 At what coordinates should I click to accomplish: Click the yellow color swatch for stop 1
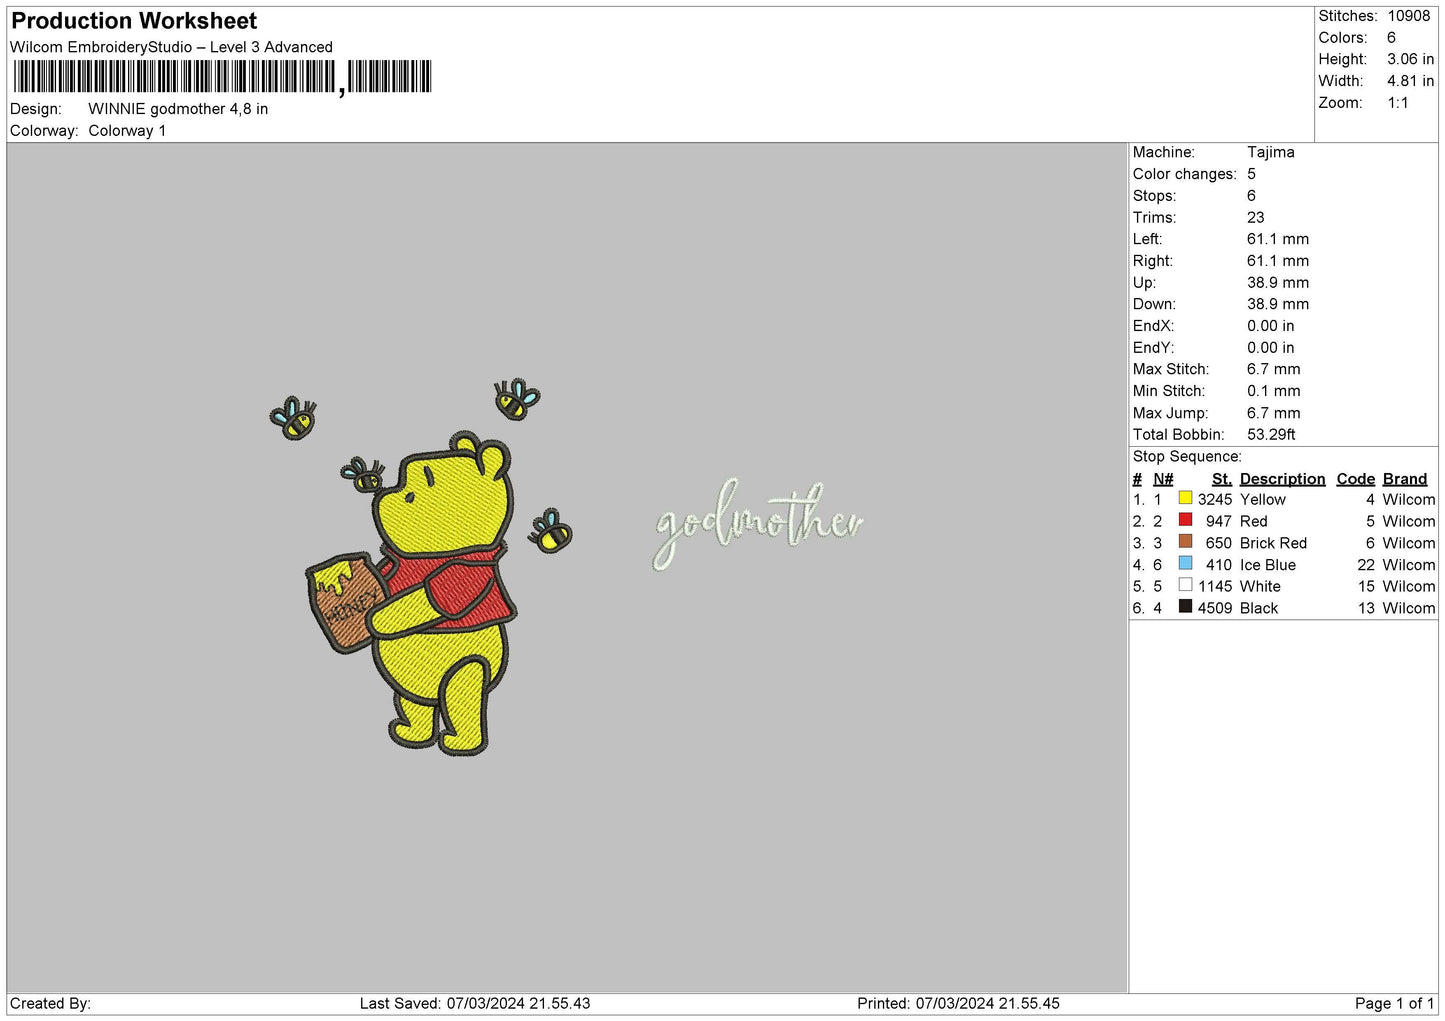(1185, 498)
